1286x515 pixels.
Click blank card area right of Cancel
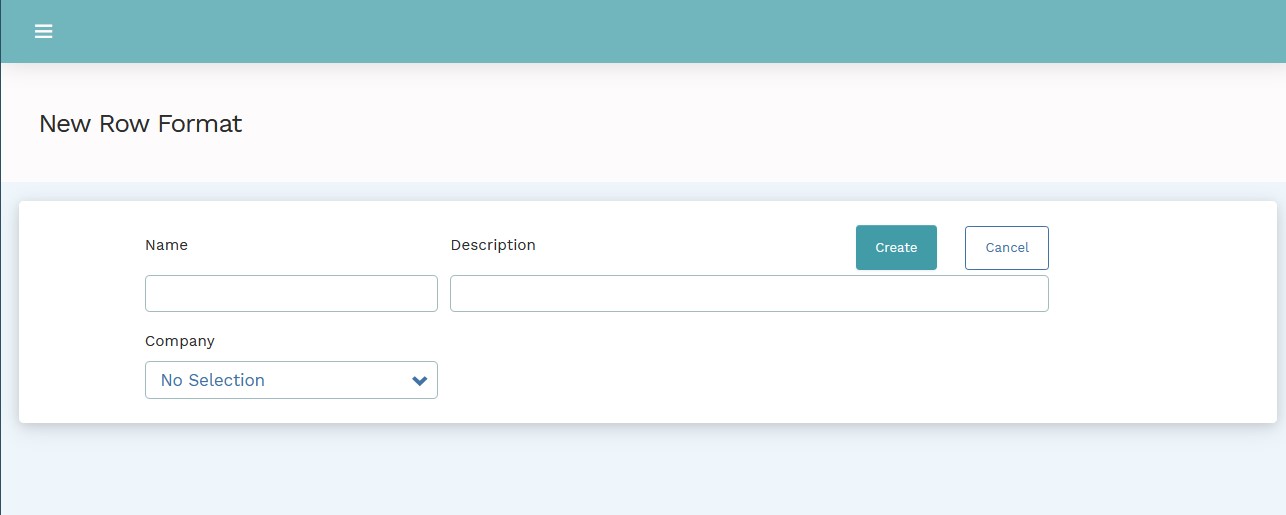(x=1160, y=300)
